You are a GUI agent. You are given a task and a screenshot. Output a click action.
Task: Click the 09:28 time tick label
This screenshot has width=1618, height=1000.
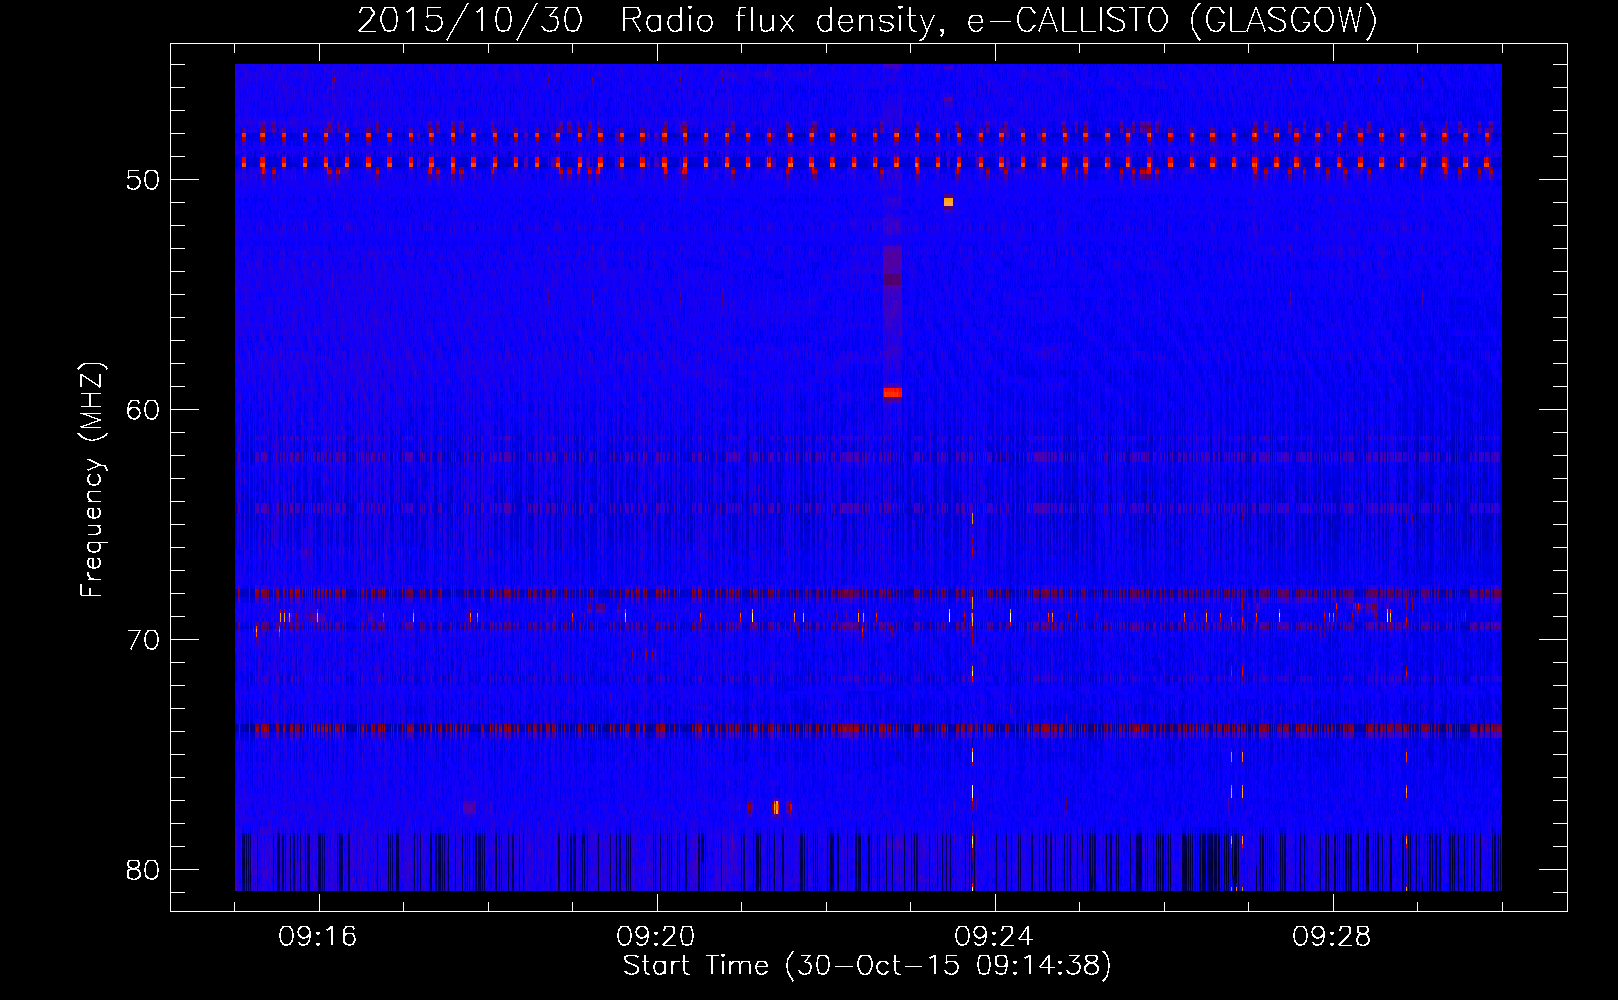(1332, 937)
